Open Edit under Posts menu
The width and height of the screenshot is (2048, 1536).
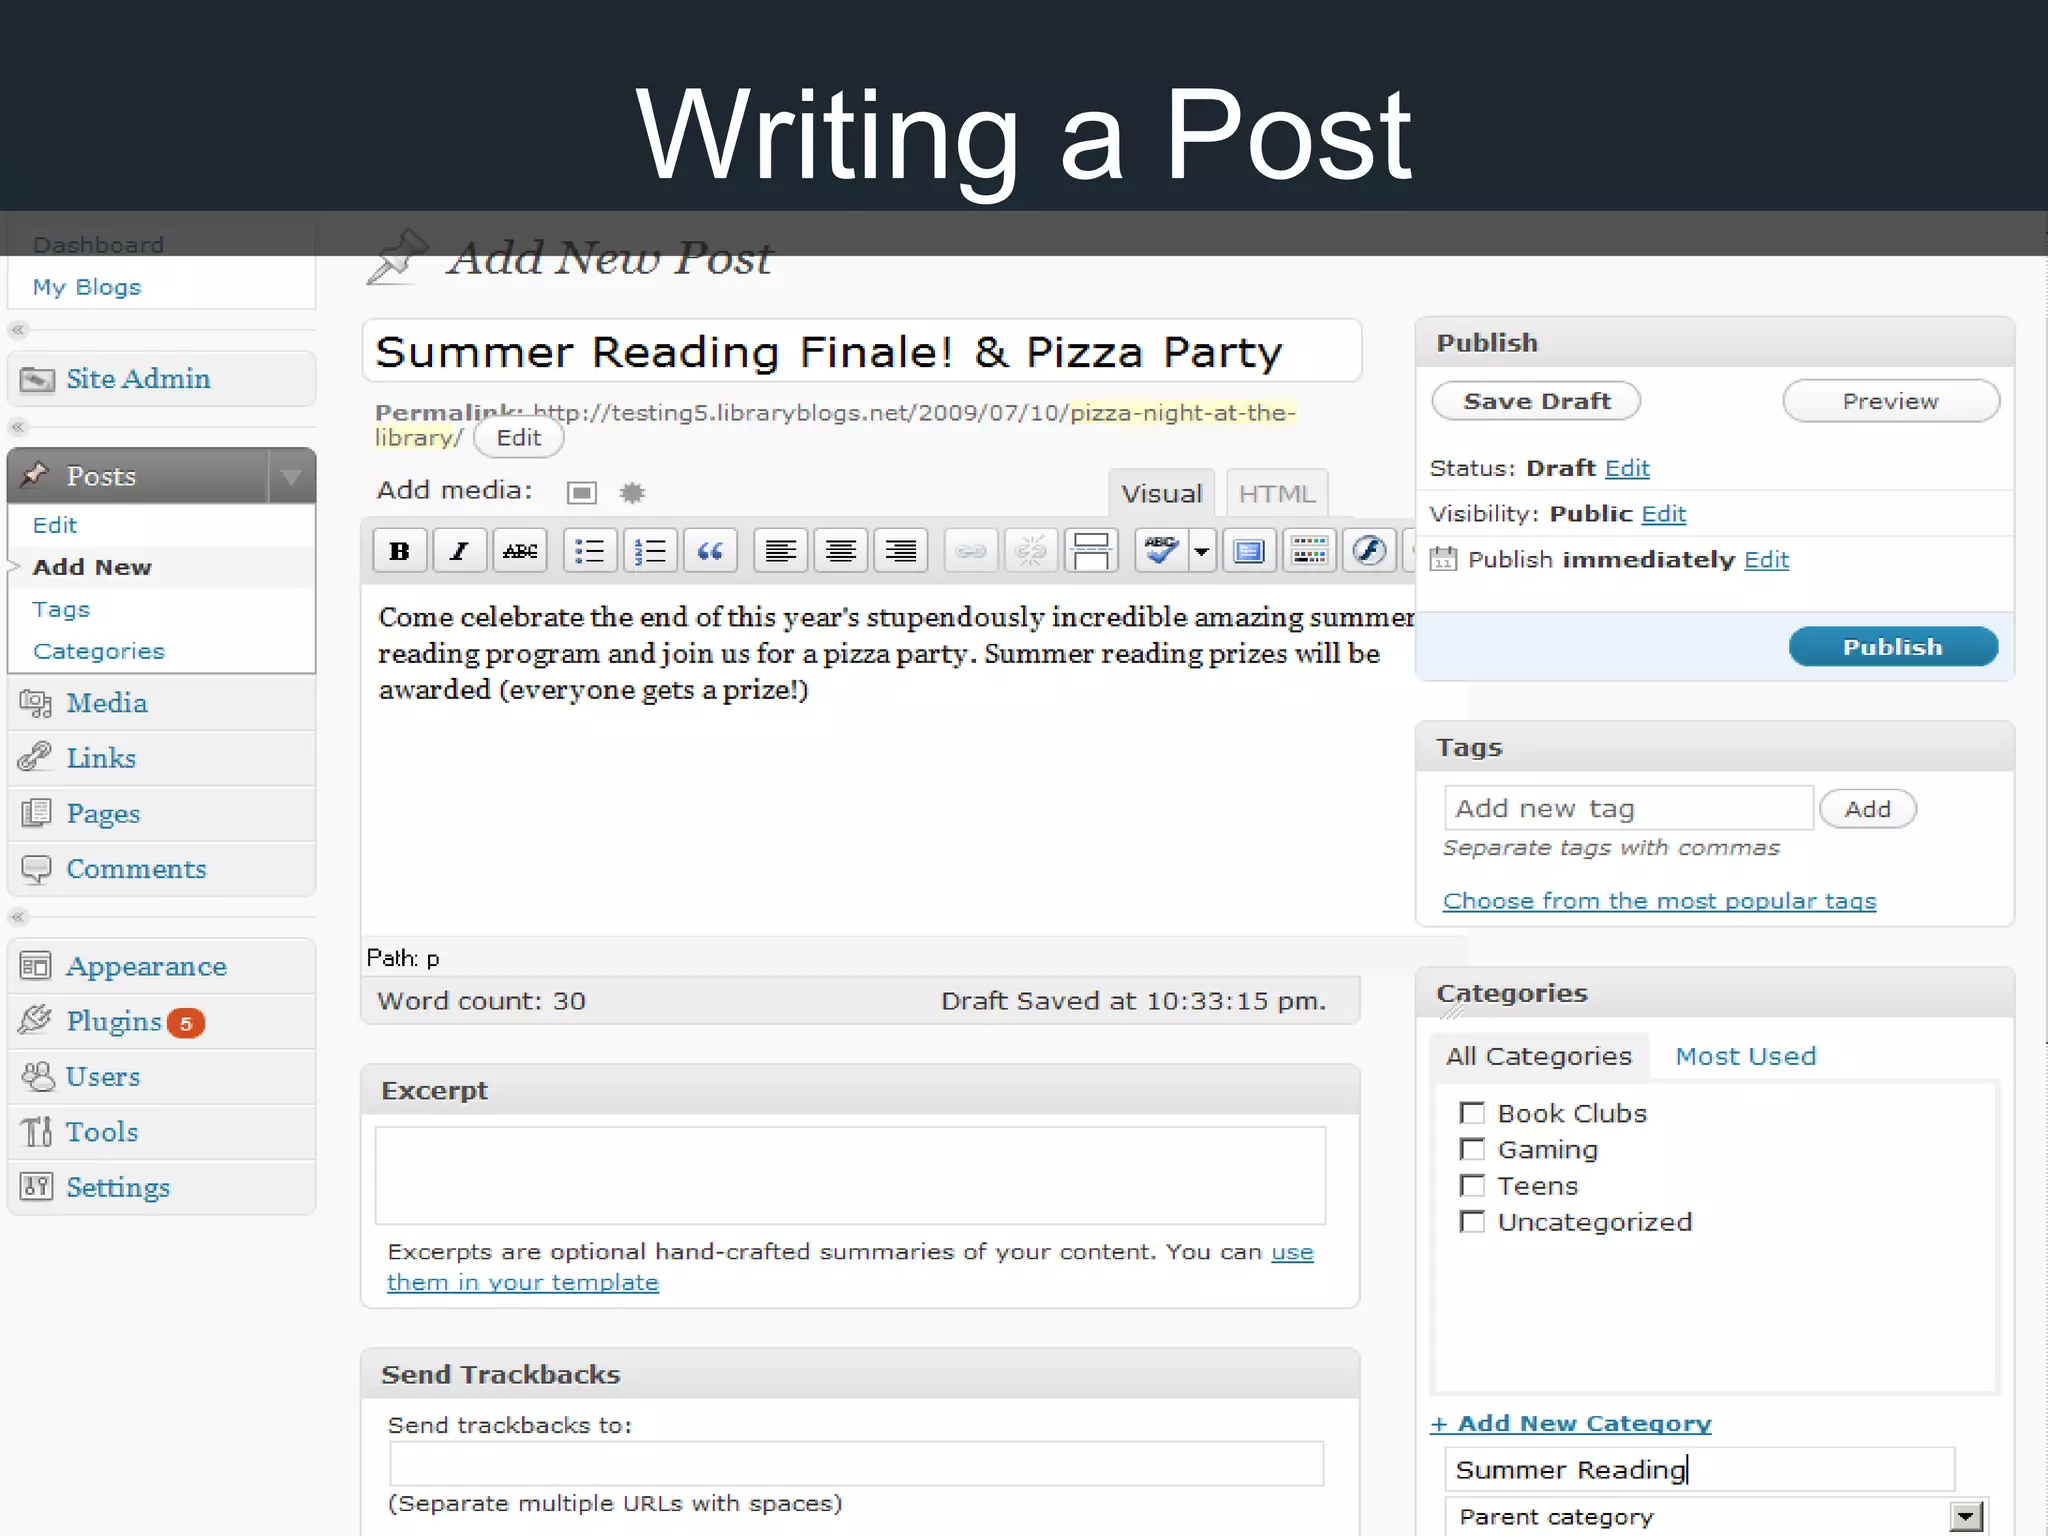[x=55, y=525]
